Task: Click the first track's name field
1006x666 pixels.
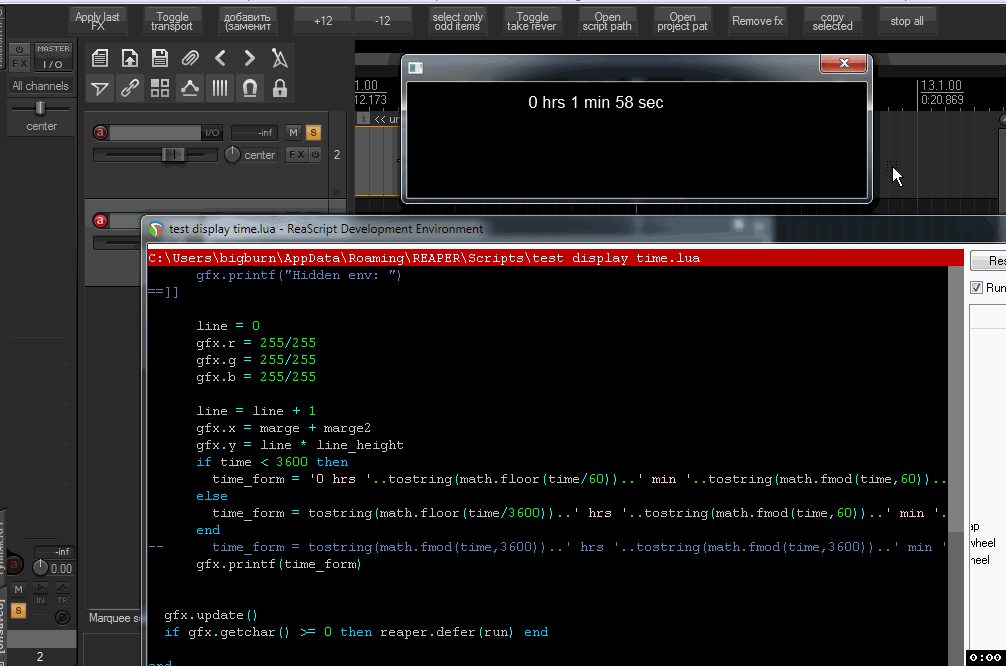Action: (155, 132)
